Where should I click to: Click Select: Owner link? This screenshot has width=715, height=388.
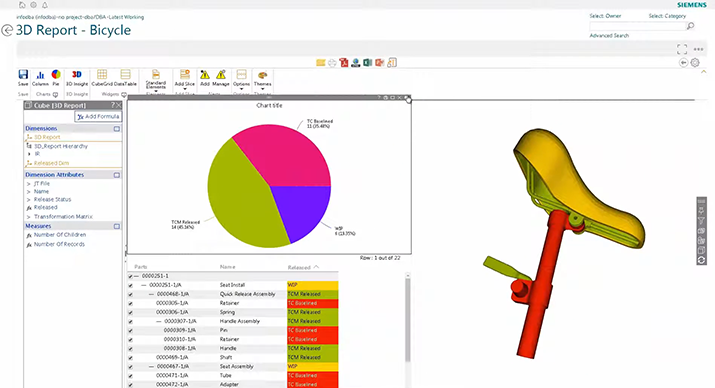point(605,16)
